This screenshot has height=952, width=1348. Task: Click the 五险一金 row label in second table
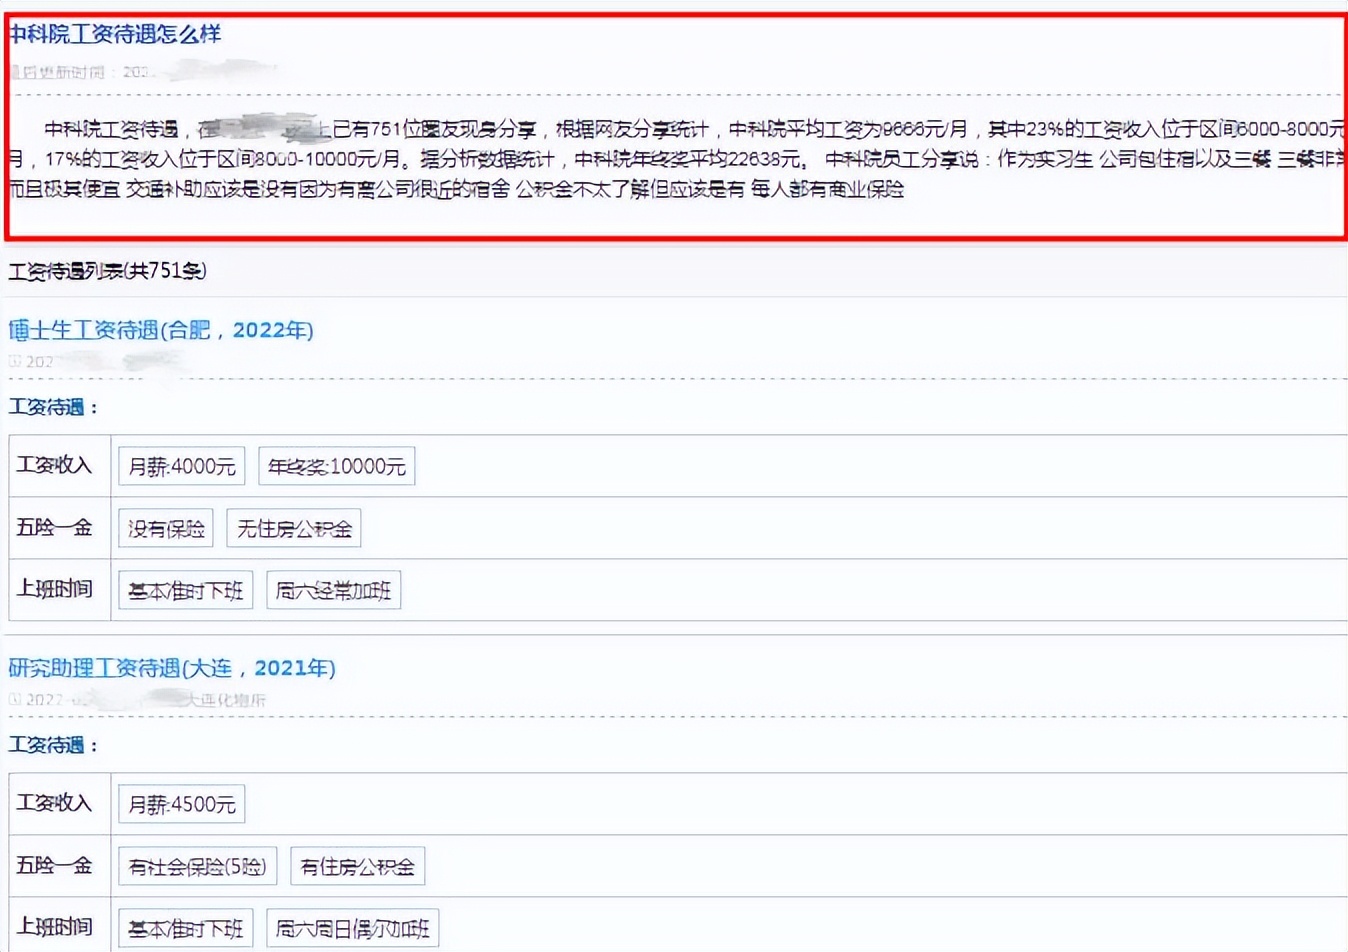coord(53,865)
